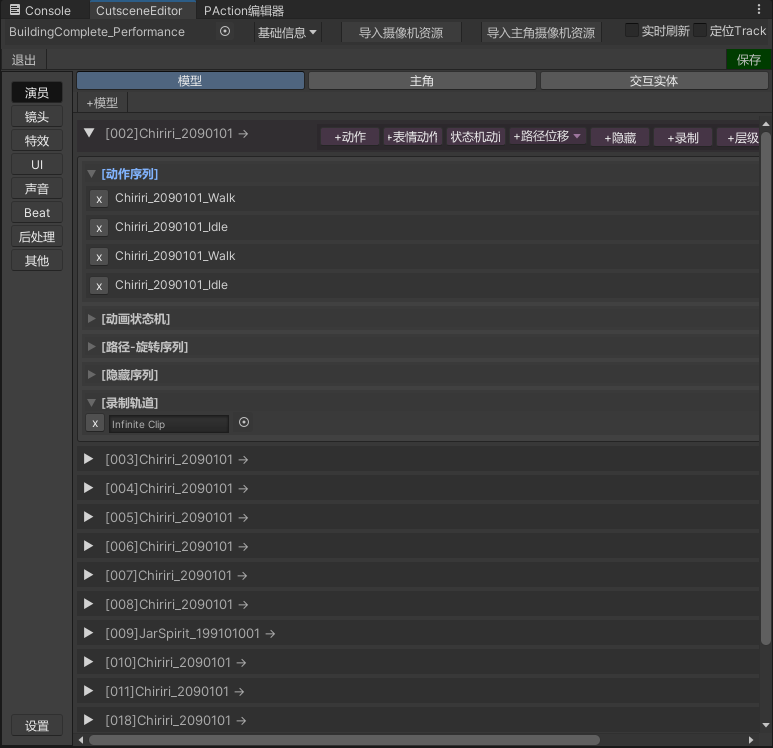Click the object picker icon beside BuildingComplete_Performance

coord(225,32)
